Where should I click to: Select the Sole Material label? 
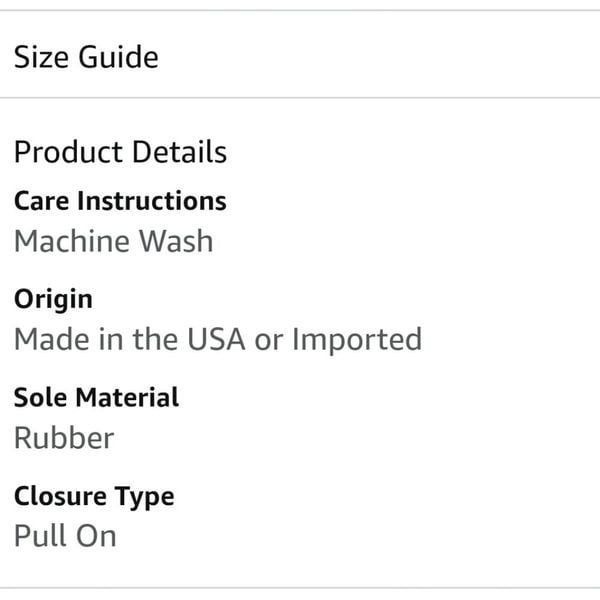coord(96,397)
